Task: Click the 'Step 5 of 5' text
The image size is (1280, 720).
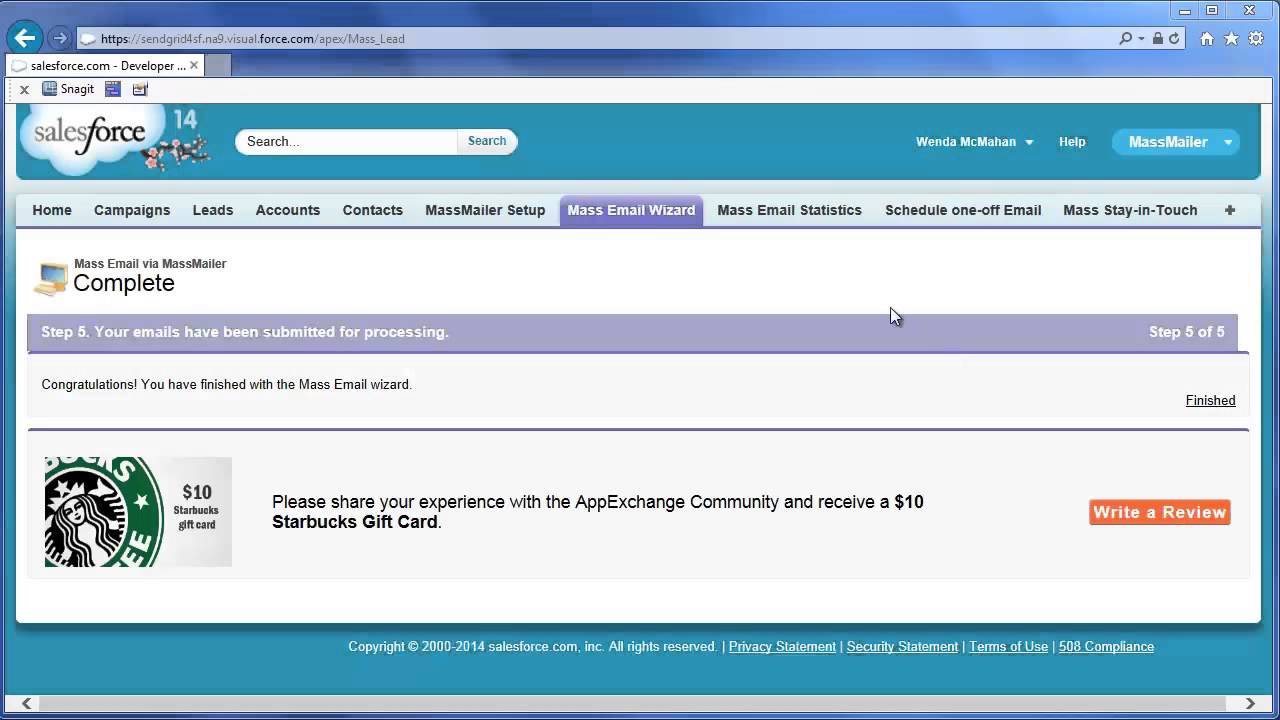Action: coord(1186,332)
